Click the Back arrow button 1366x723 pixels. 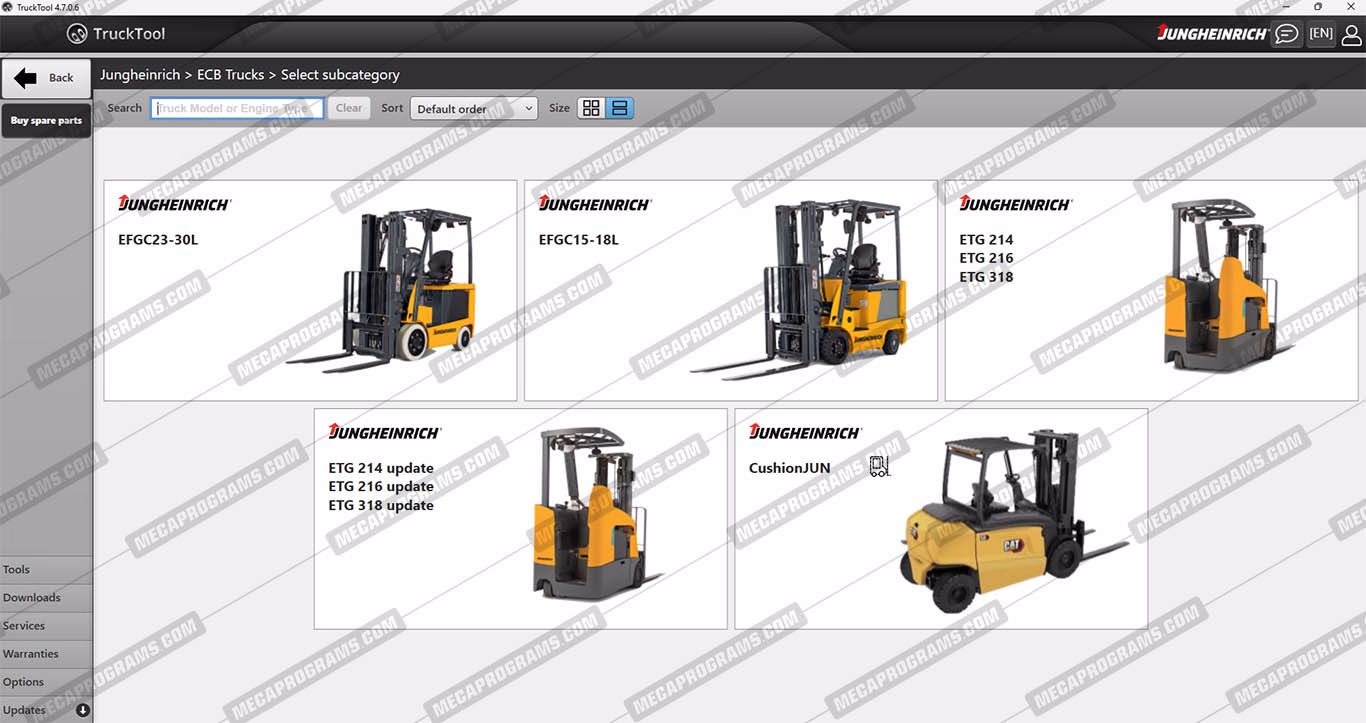tap(46, 78)
